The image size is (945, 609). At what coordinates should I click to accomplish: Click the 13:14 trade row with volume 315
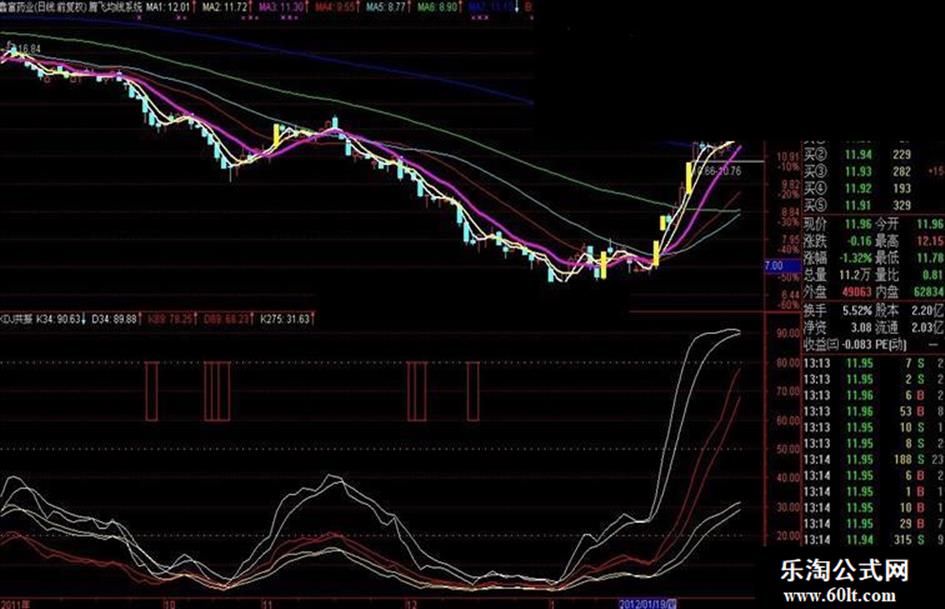[x=874, y=540]
